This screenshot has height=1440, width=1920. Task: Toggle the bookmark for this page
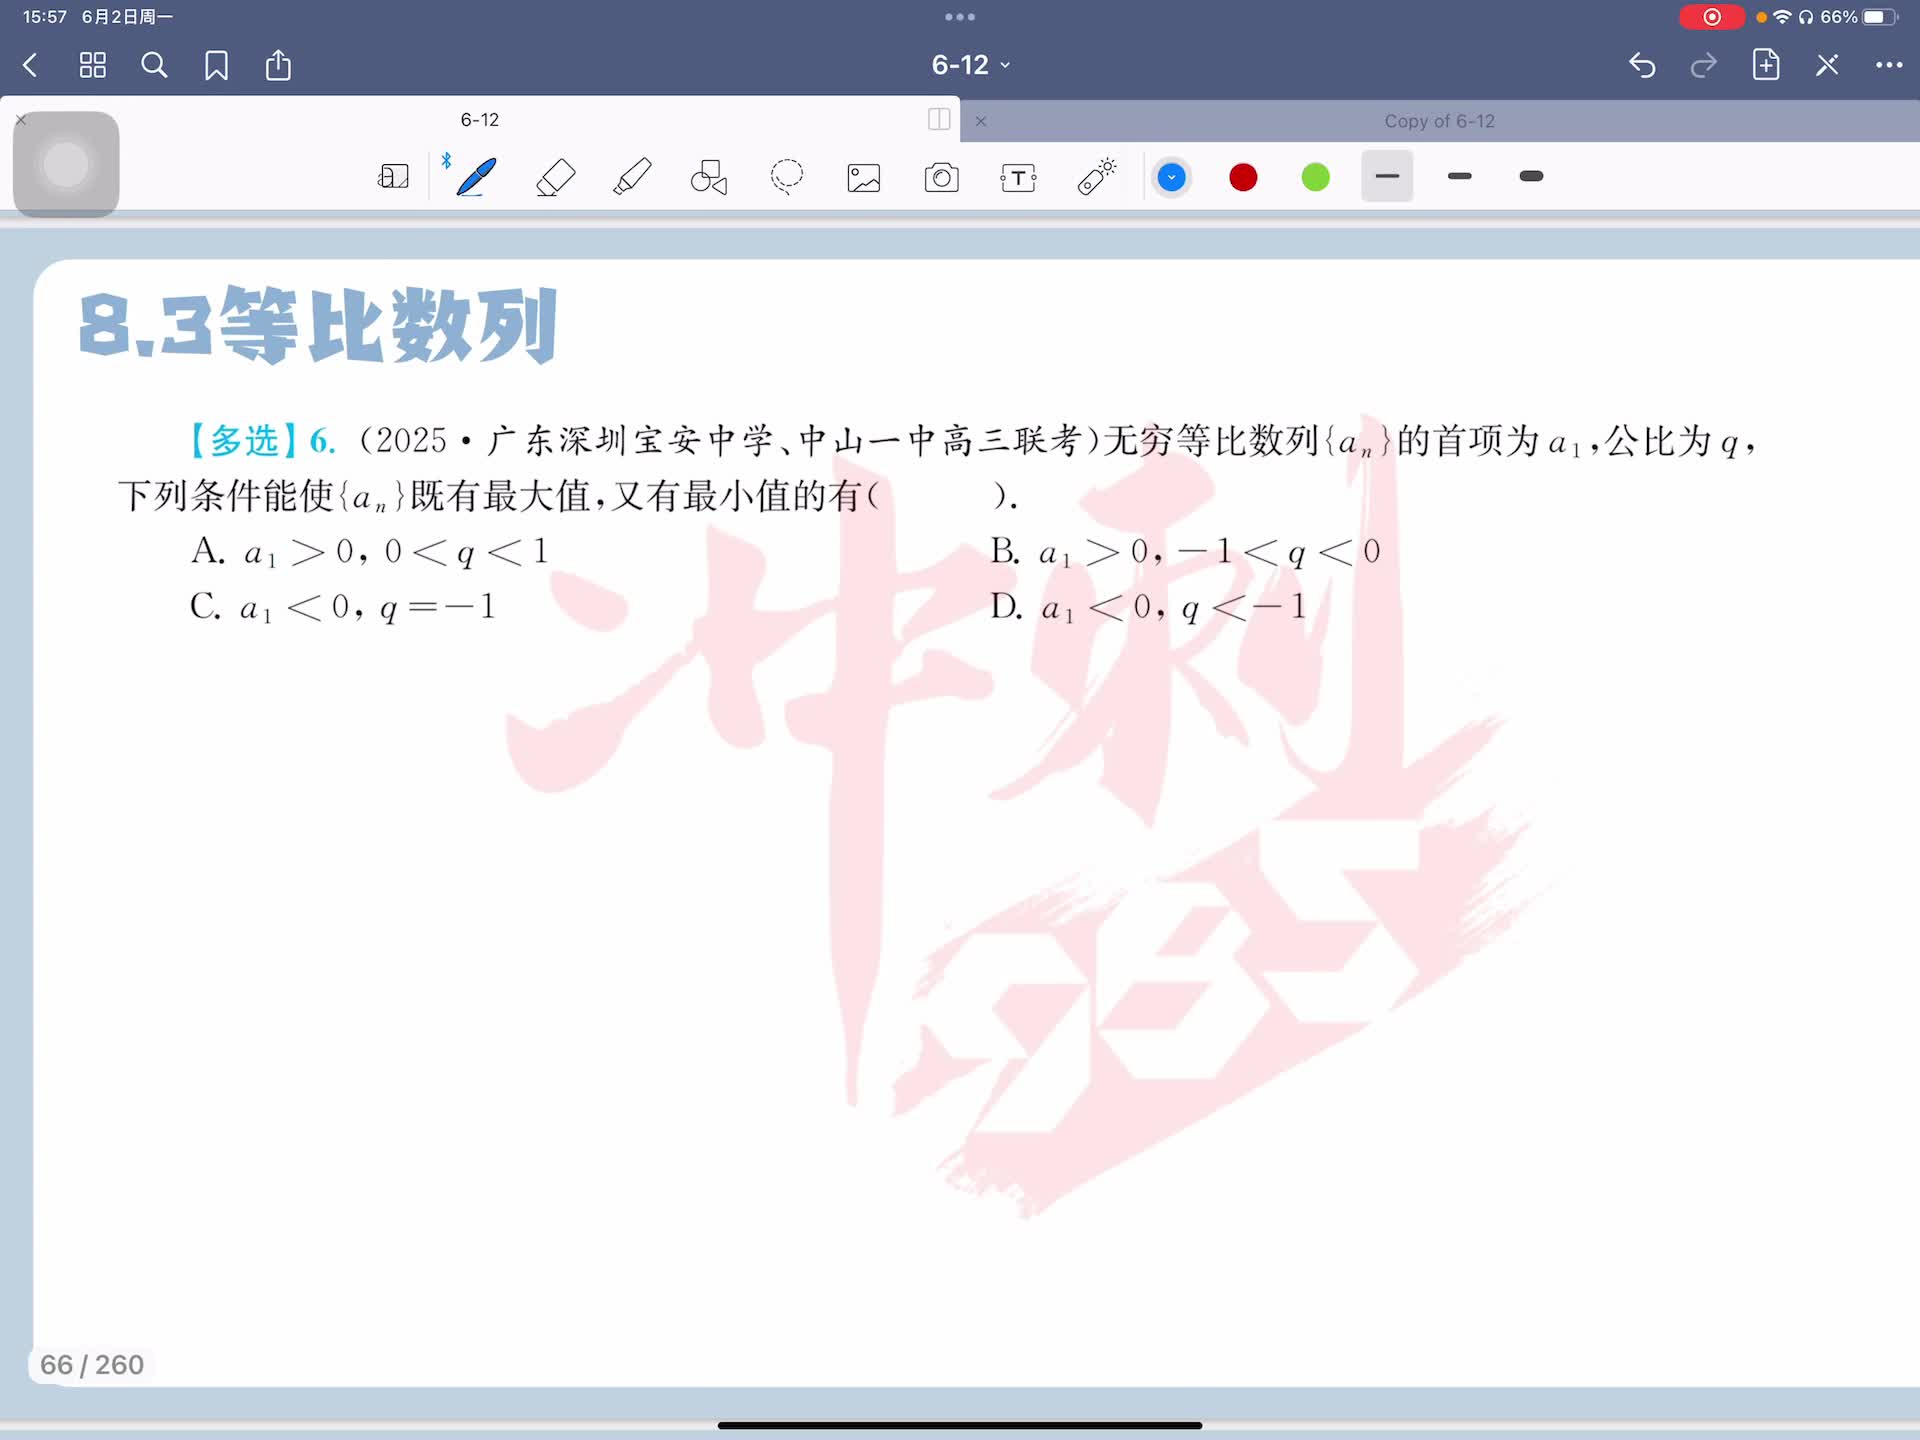(x=216, y=66)
